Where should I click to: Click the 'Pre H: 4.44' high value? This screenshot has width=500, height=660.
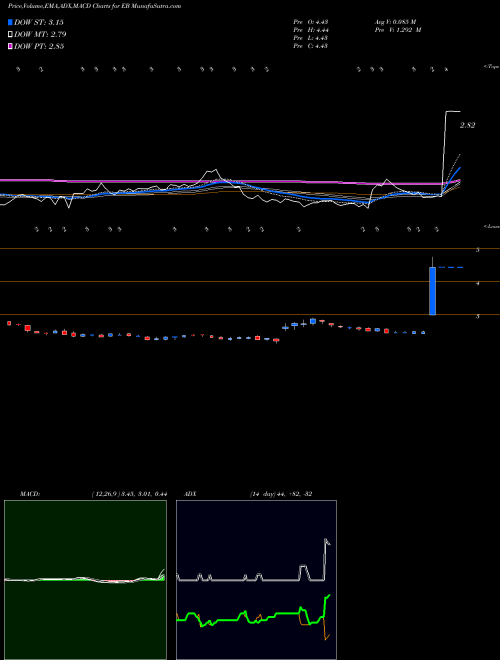pos(311,30)
